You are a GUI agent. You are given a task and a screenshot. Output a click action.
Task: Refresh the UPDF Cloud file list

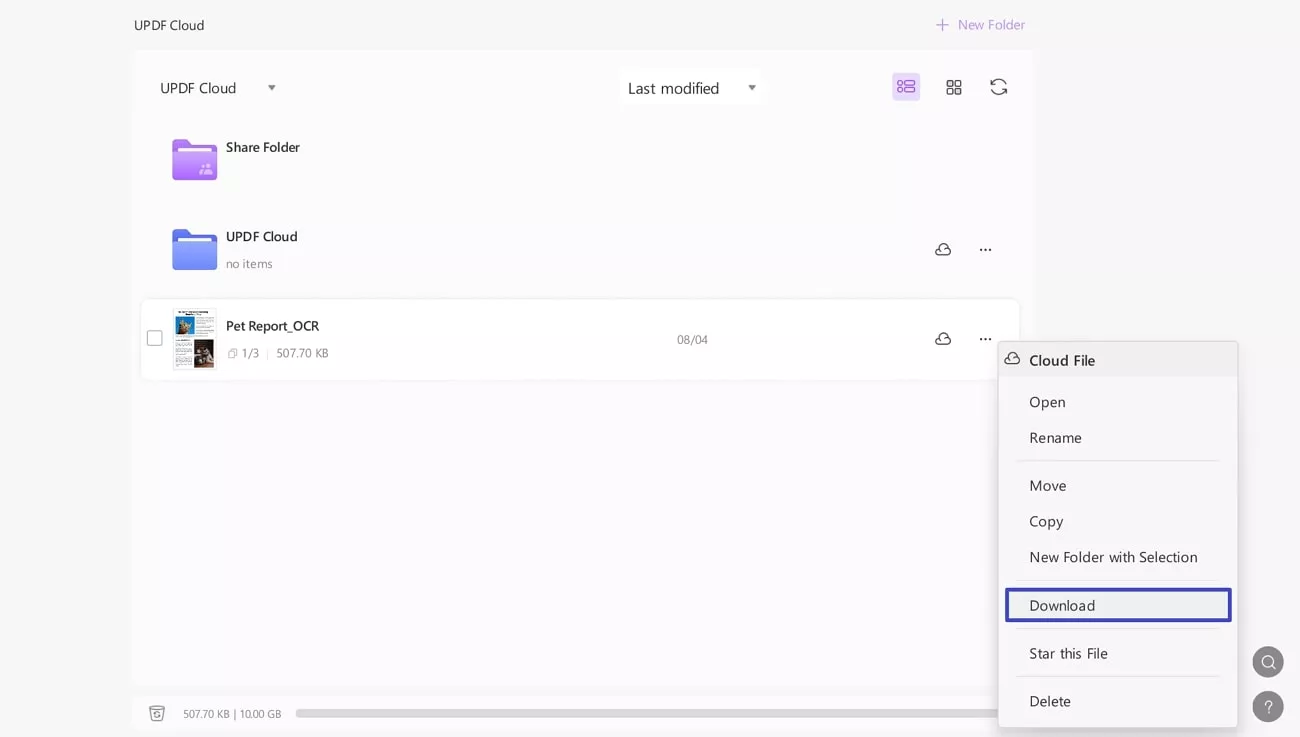click(998, 87)
